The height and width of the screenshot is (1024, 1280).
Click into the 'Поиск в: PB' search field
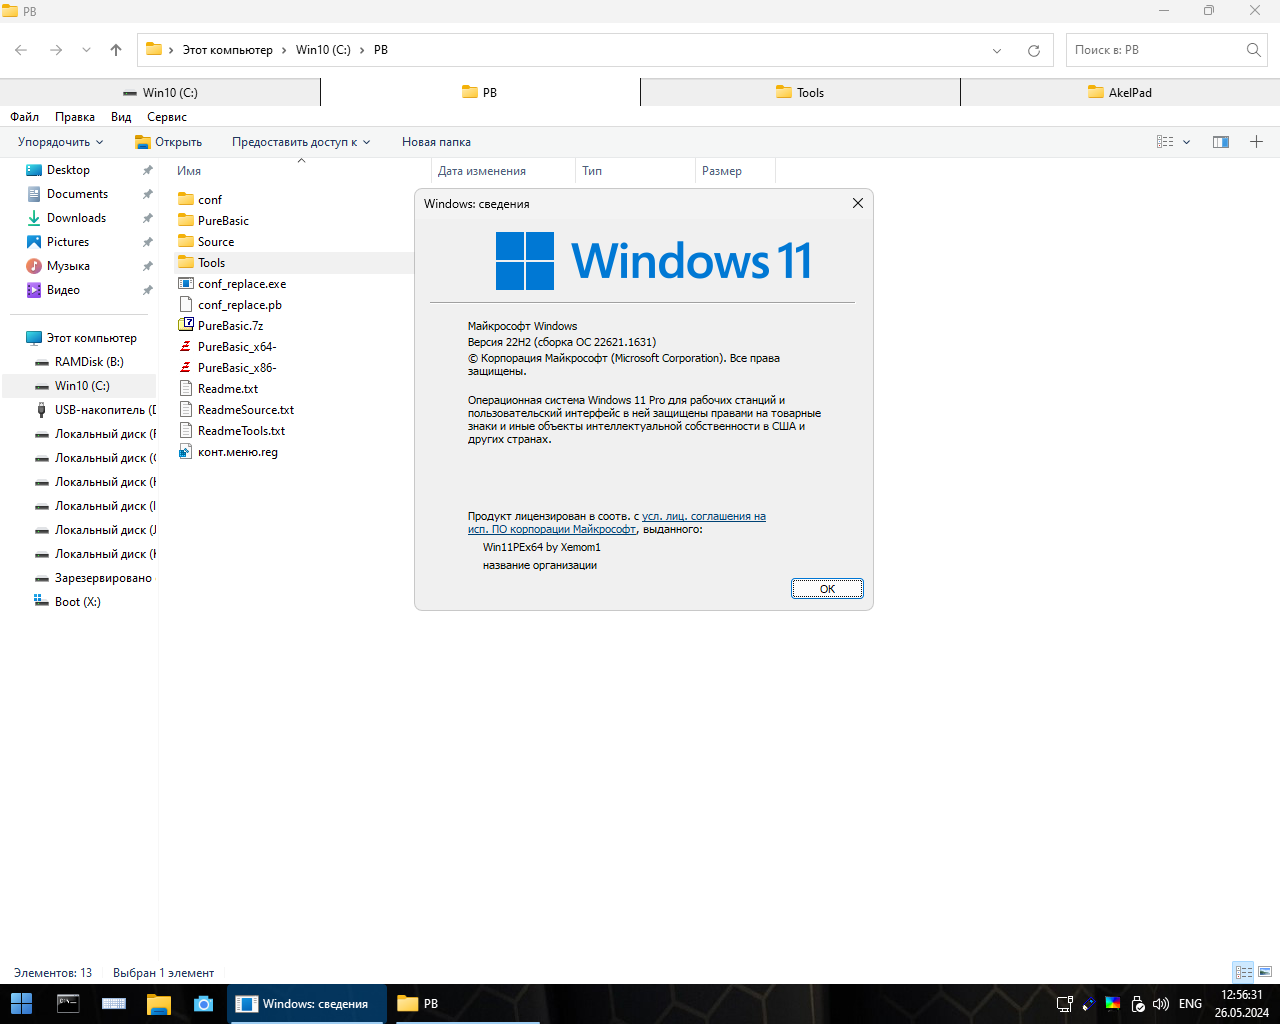pyautogui.click(x=1155, y=50)
